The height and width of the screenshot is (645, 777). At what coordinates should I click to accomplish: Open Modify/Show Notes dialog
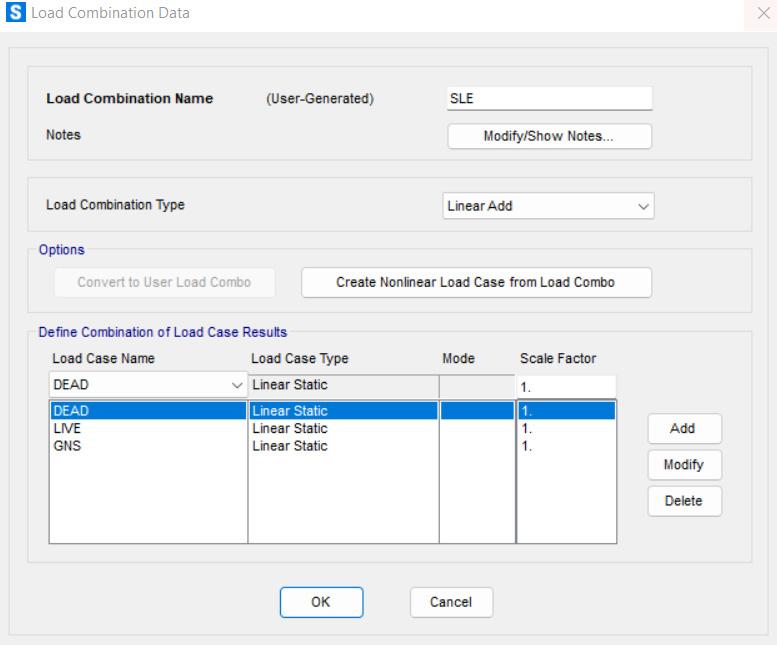point(549,136)
